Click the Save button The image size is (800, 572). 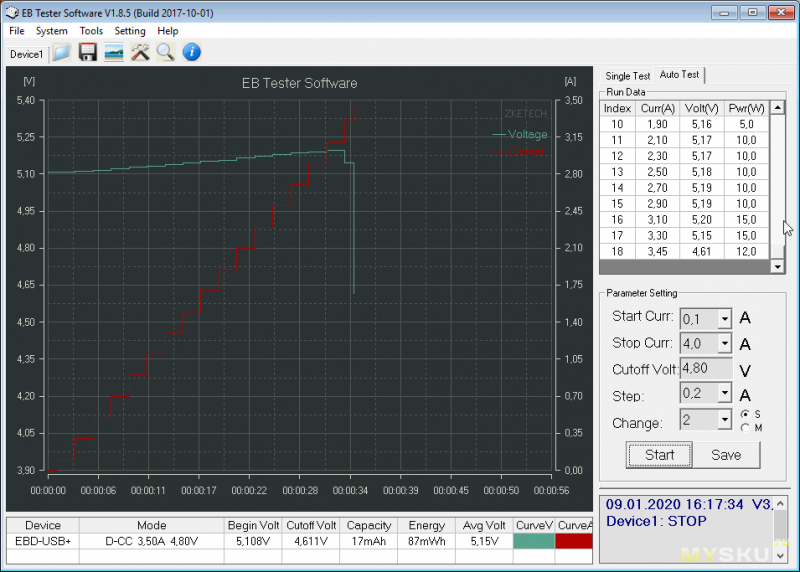726,455
